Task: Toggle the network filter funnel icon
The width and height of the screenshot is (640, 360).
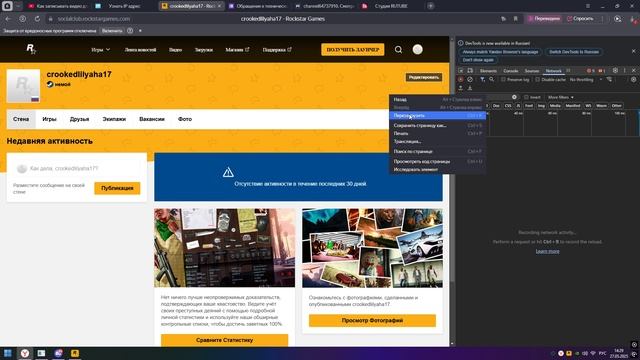Action: click(x=482, y=80)
